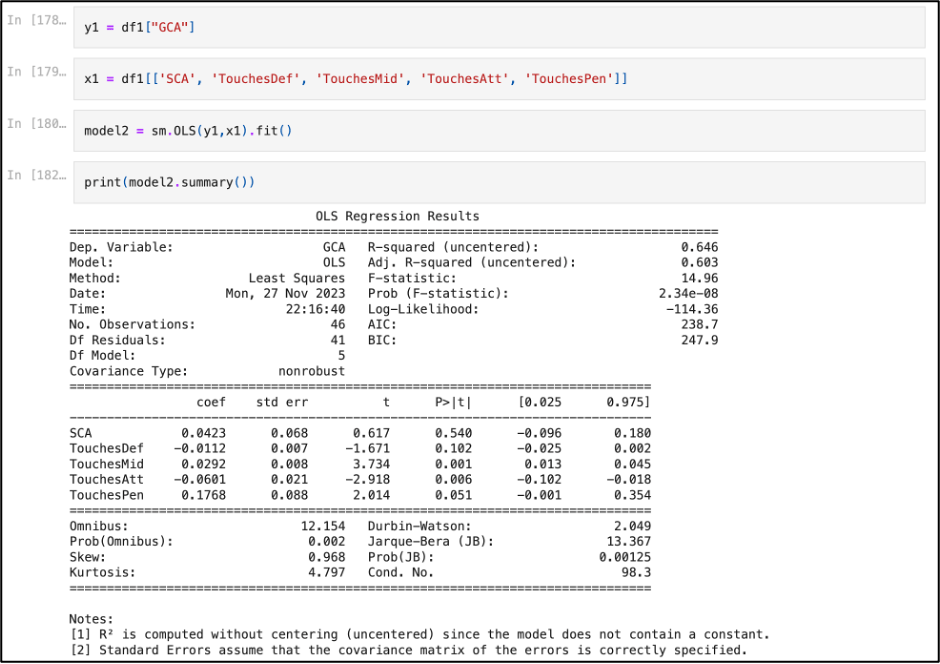
Task: Click the print(model2.summary()) code cell
Action: pos(500,182)
